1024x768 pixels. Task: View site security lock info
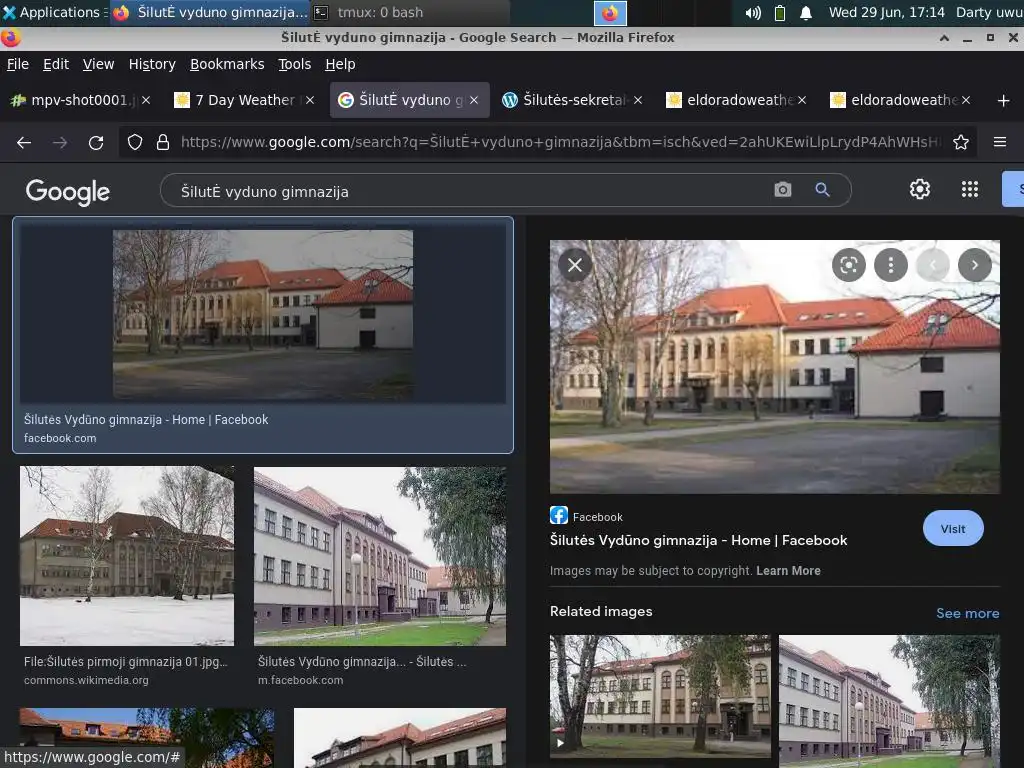tap(163, 142)
